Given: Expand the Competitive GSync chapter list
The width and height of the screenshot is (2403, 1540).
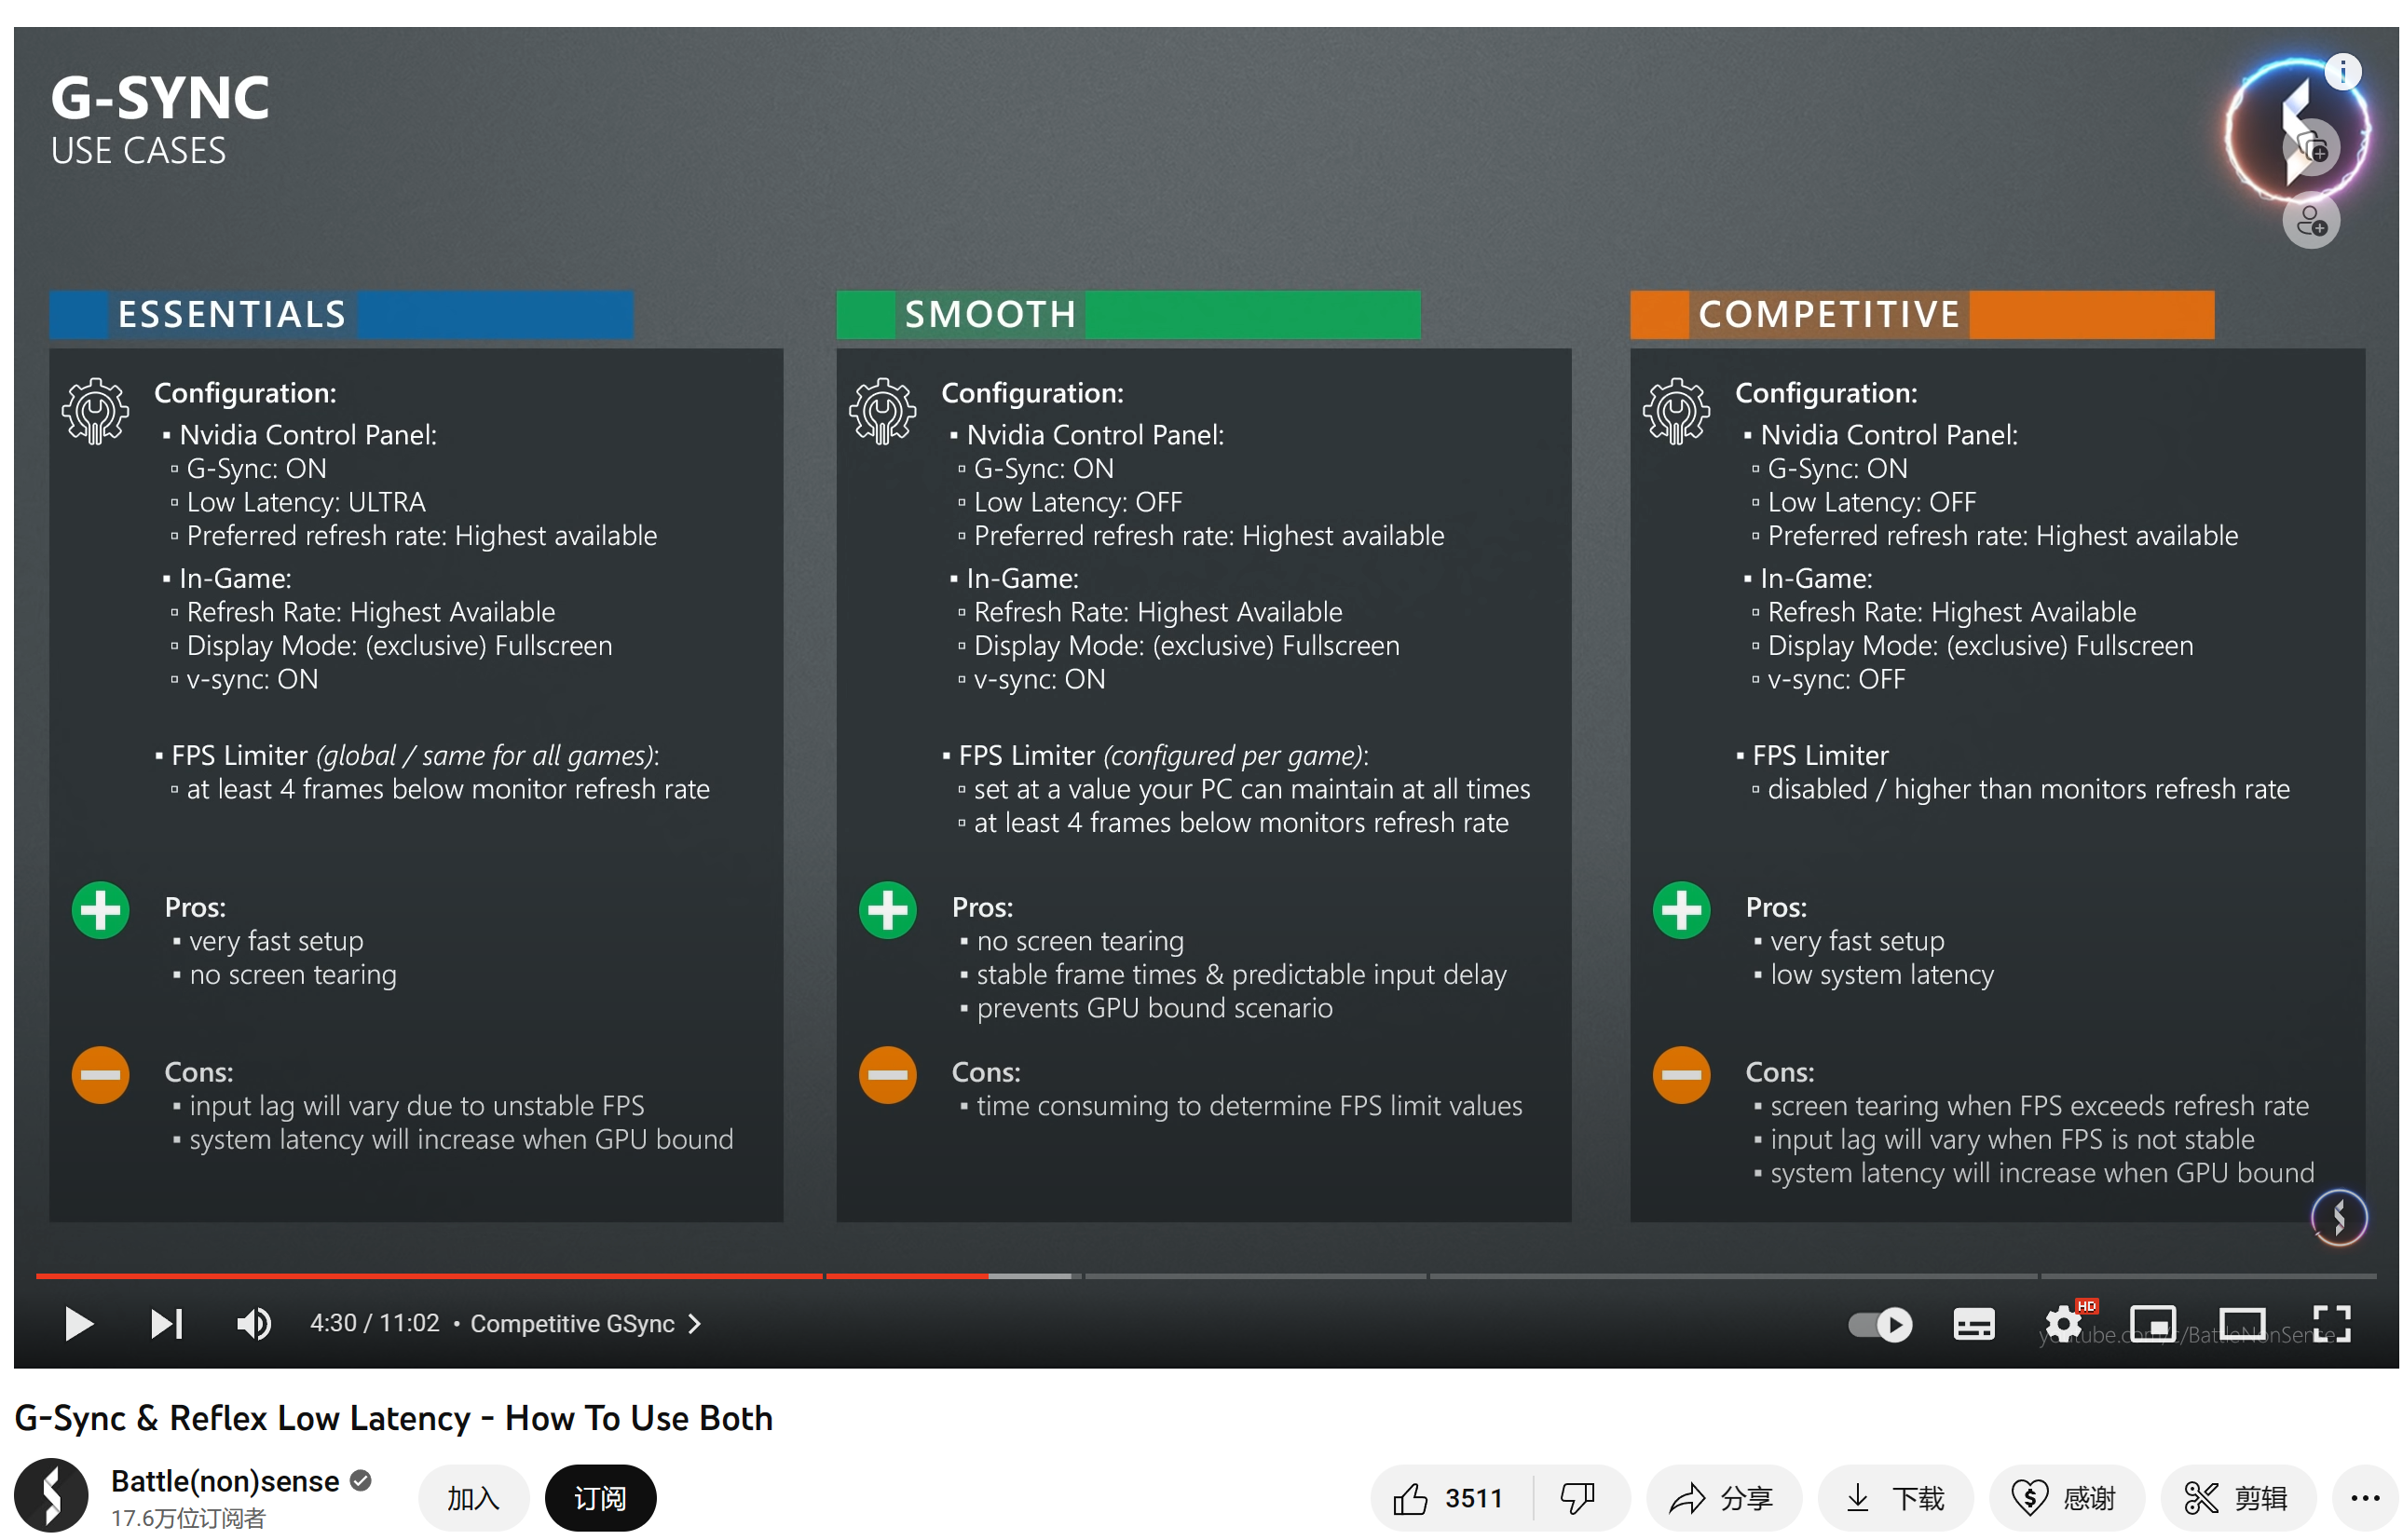Looking at the screenshot, I should (x=585, y=1323).
